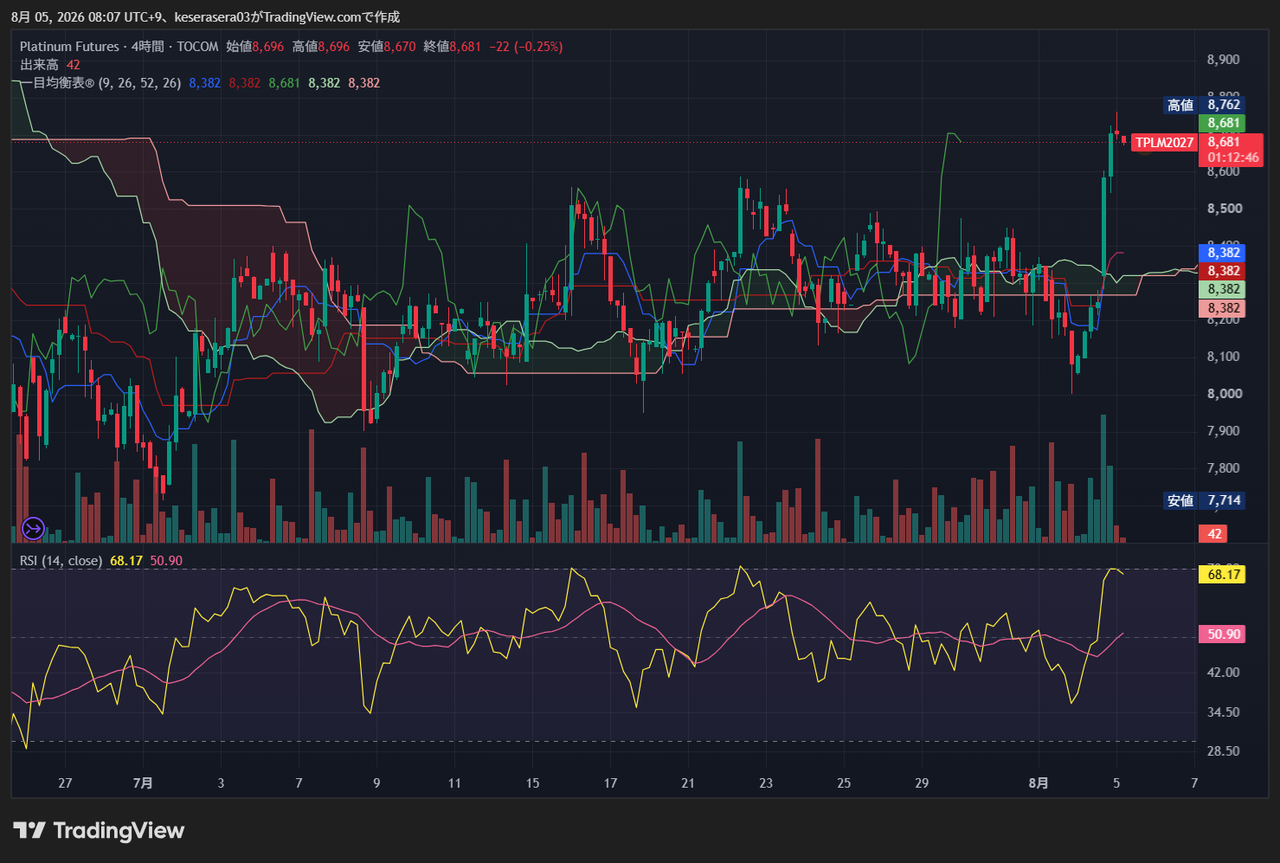Click the purple scroll-to-latest arrow icon
The width and height of the screenshot is (1280, 863).
click(x=33, y=528)
